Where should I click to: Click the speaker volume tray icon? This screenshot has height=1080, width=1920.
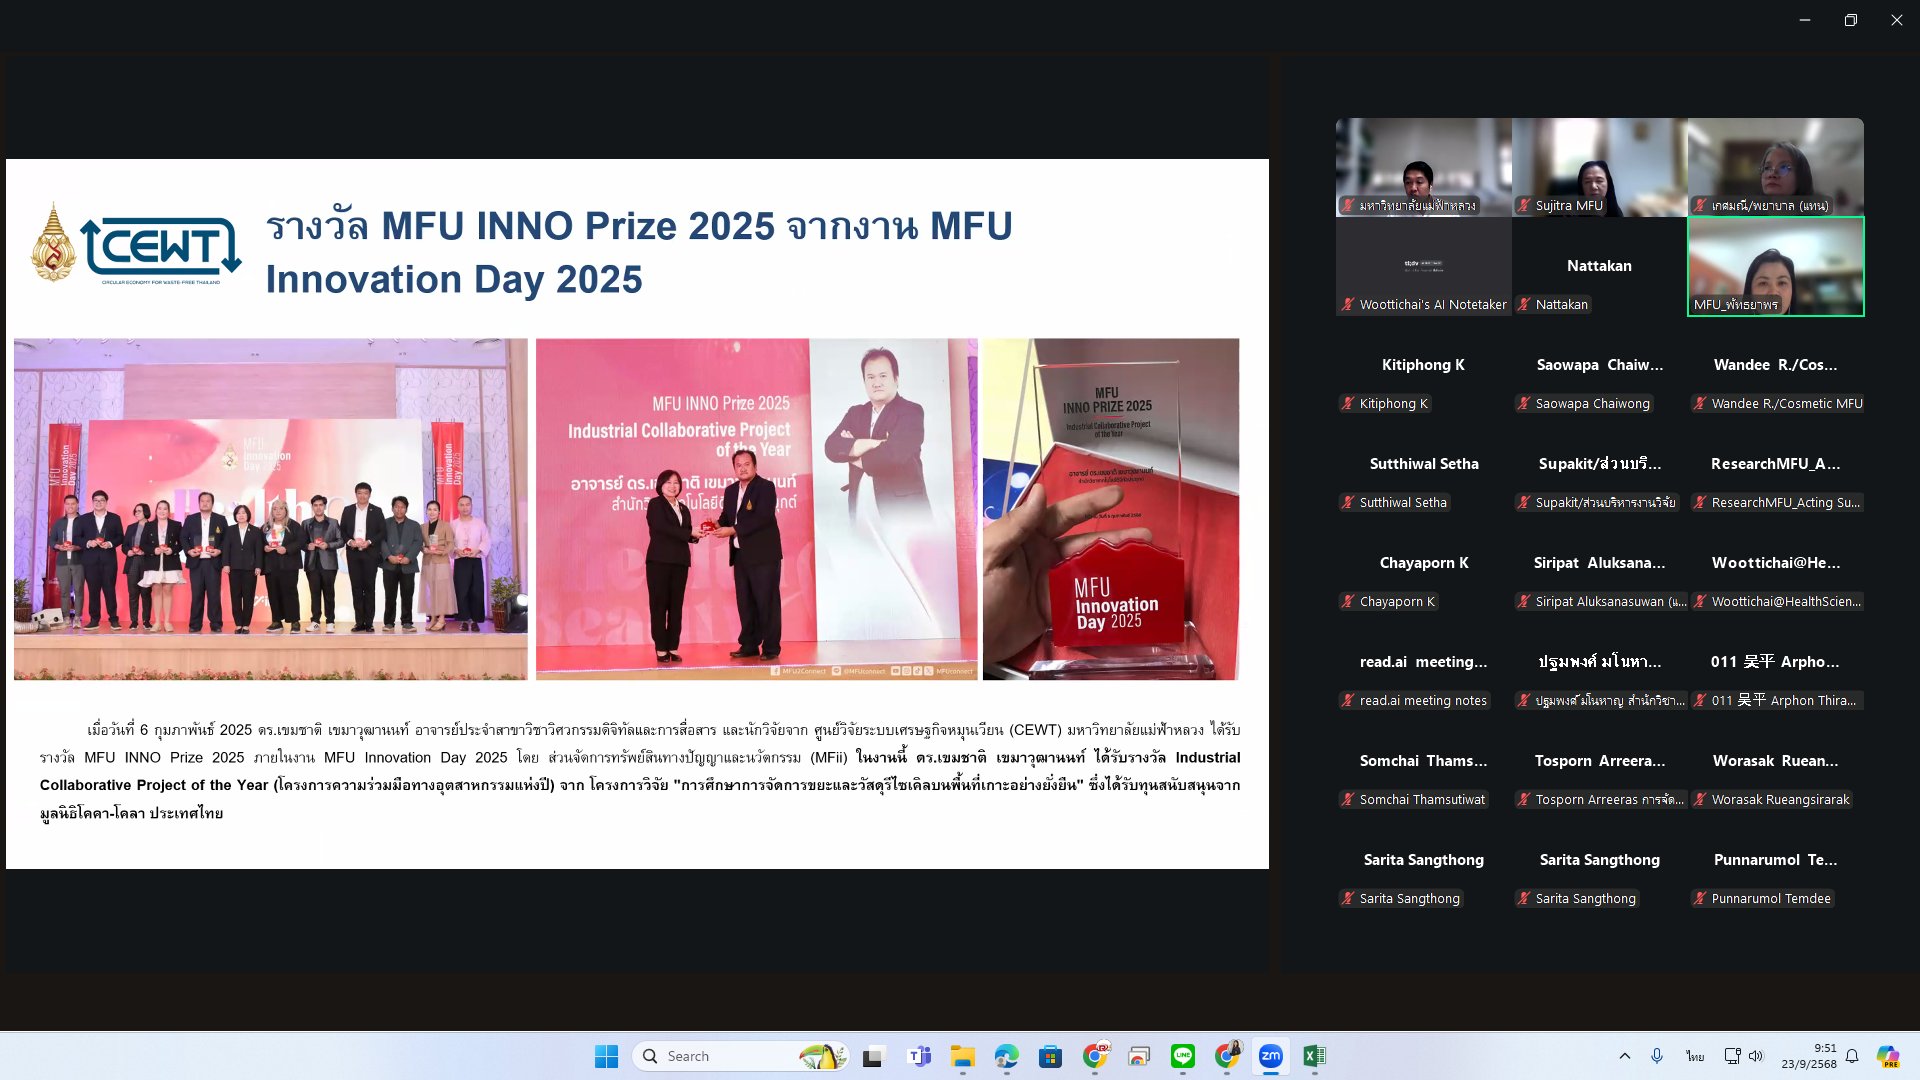click(x=1756, y=1056)
